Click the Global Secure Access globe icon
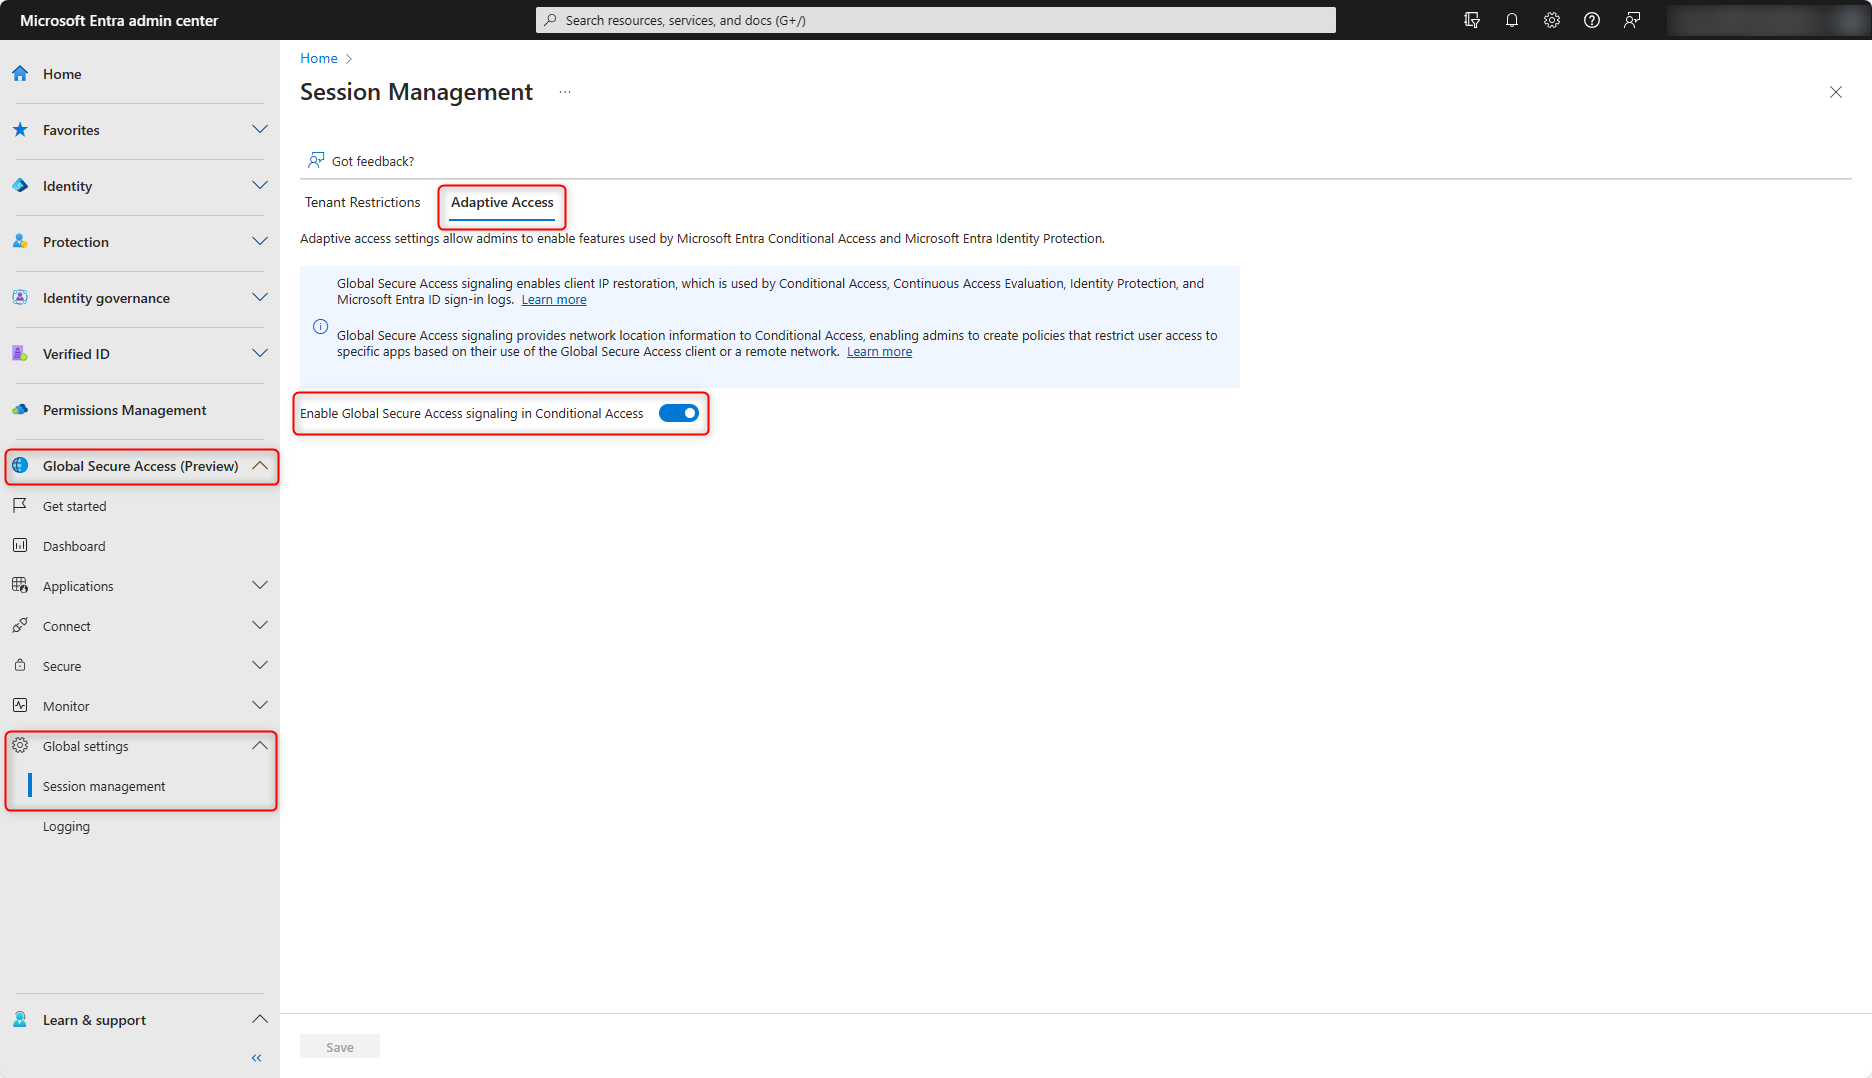This screenshot has width=1872, height=1078. (20, 465)
